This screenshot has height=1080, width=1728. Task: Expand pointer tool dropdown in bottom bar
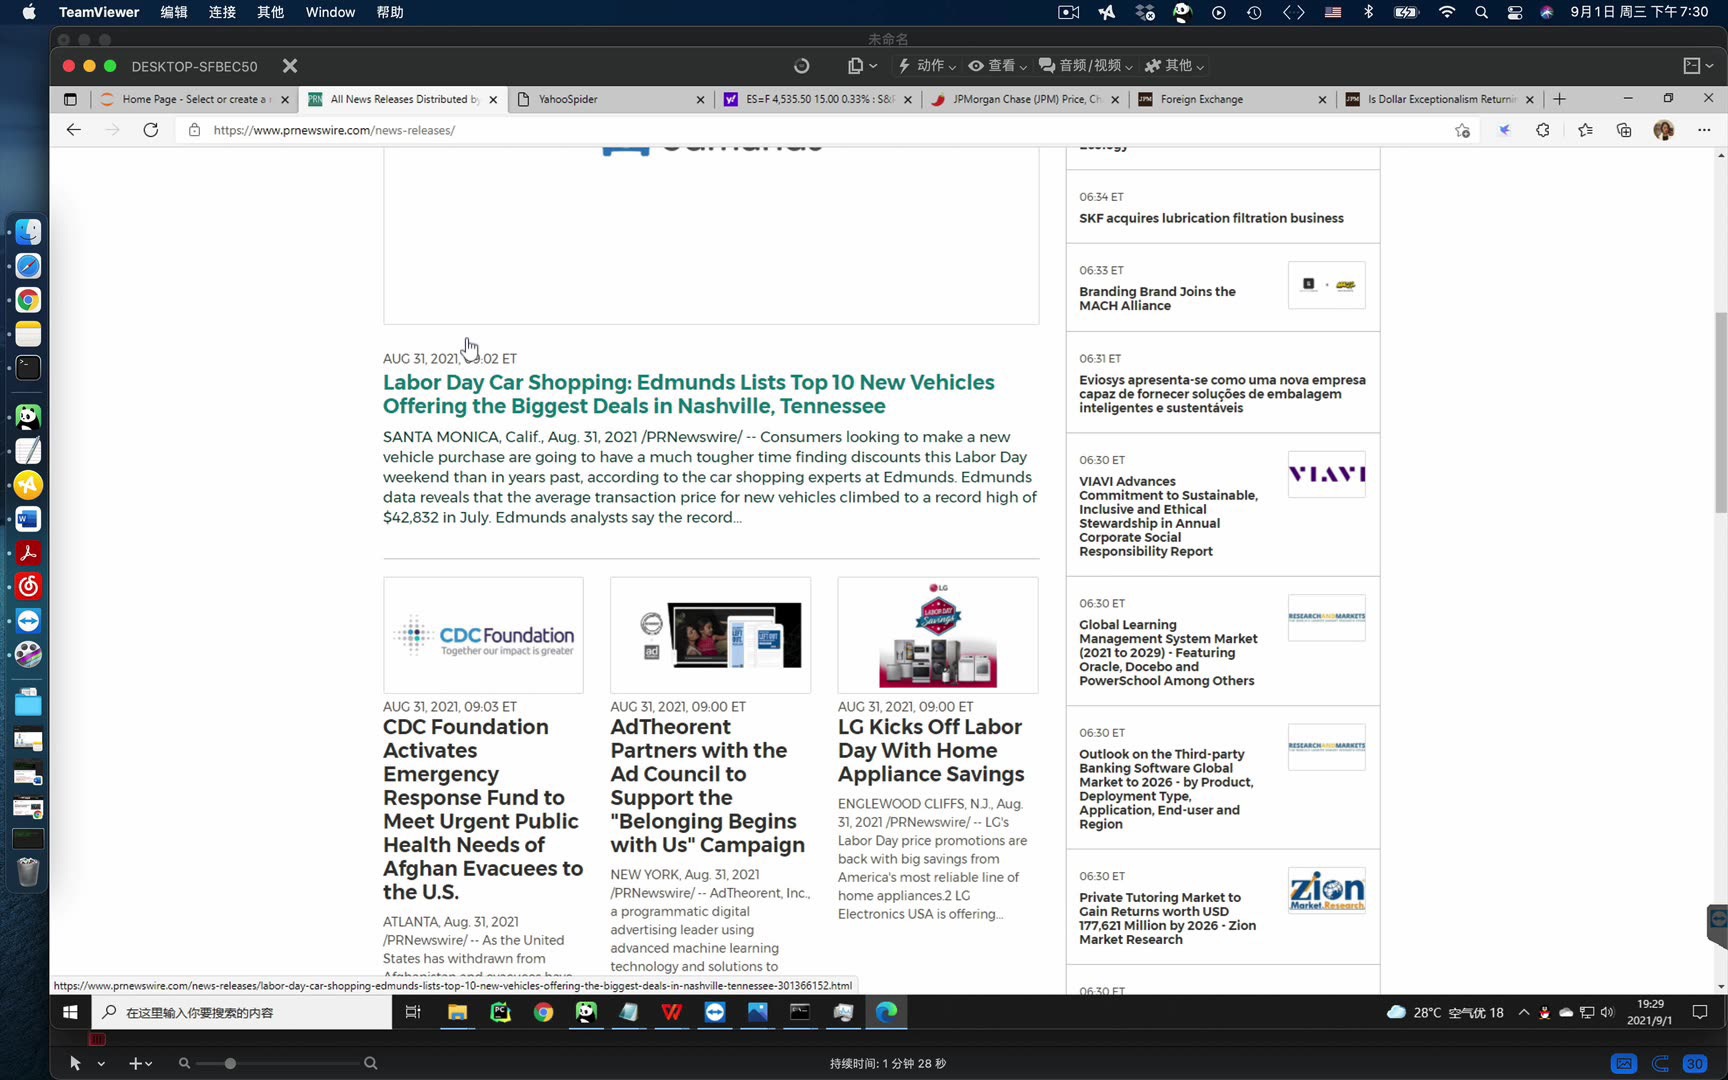[101, 1064]
